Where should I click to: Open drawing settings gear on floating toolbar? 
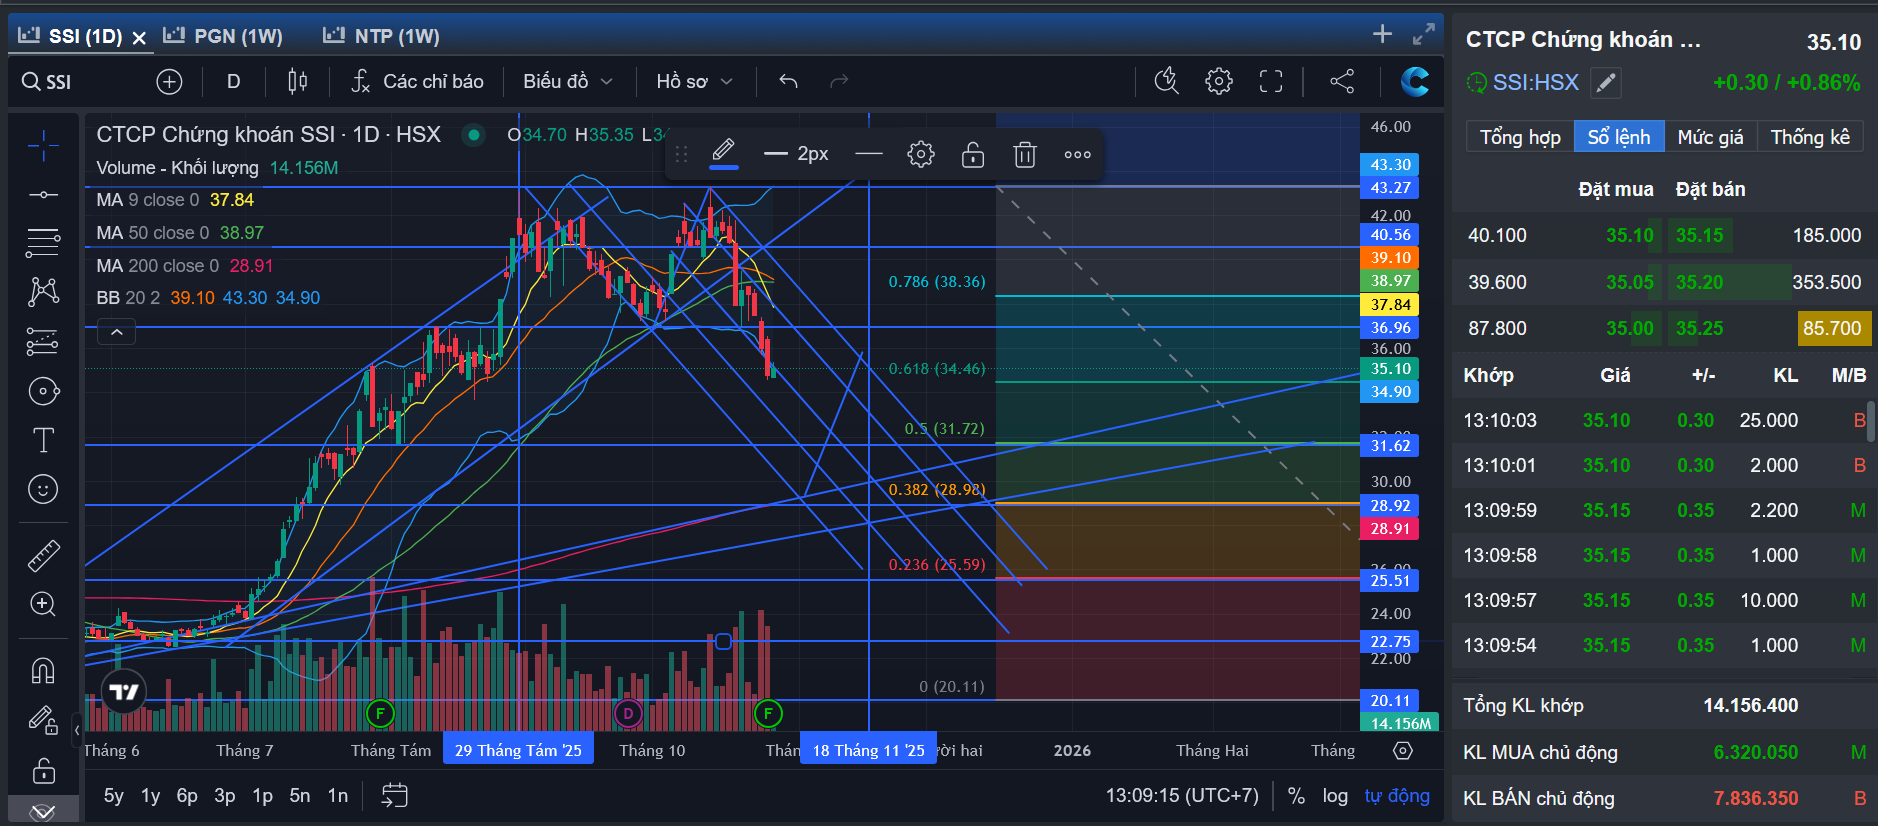[x=921, y=154]
